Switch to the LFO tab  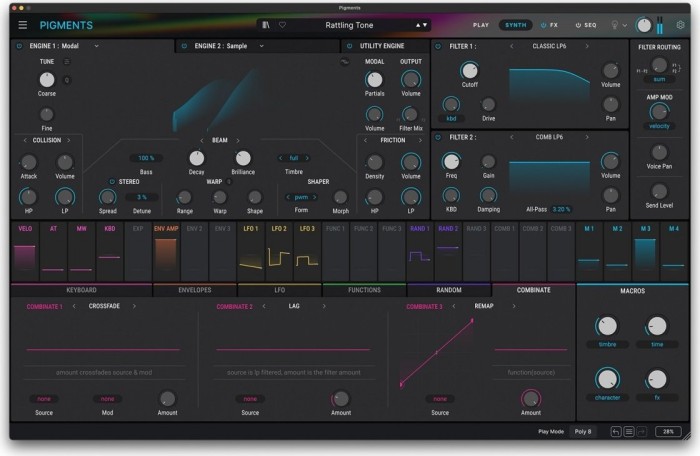pyautogui.click(x=279, y=290)
